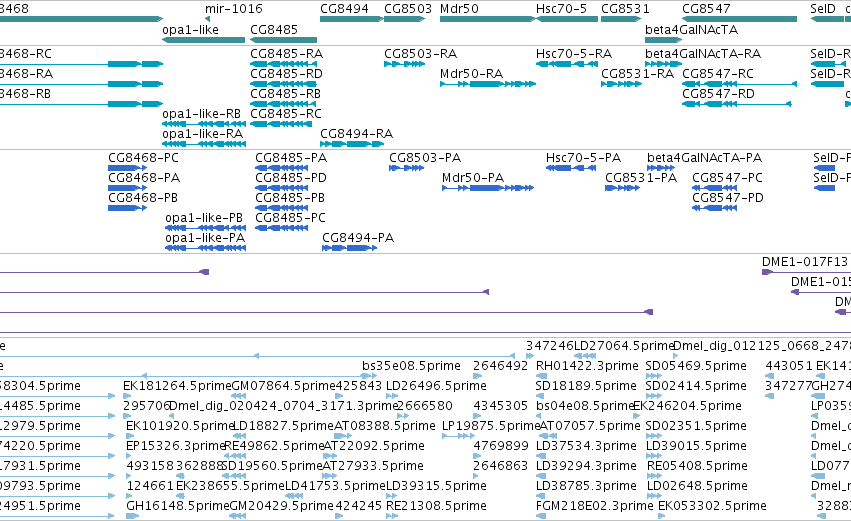
Task: Select the opa1-like-PA protein label
Action: click(205, 238)
